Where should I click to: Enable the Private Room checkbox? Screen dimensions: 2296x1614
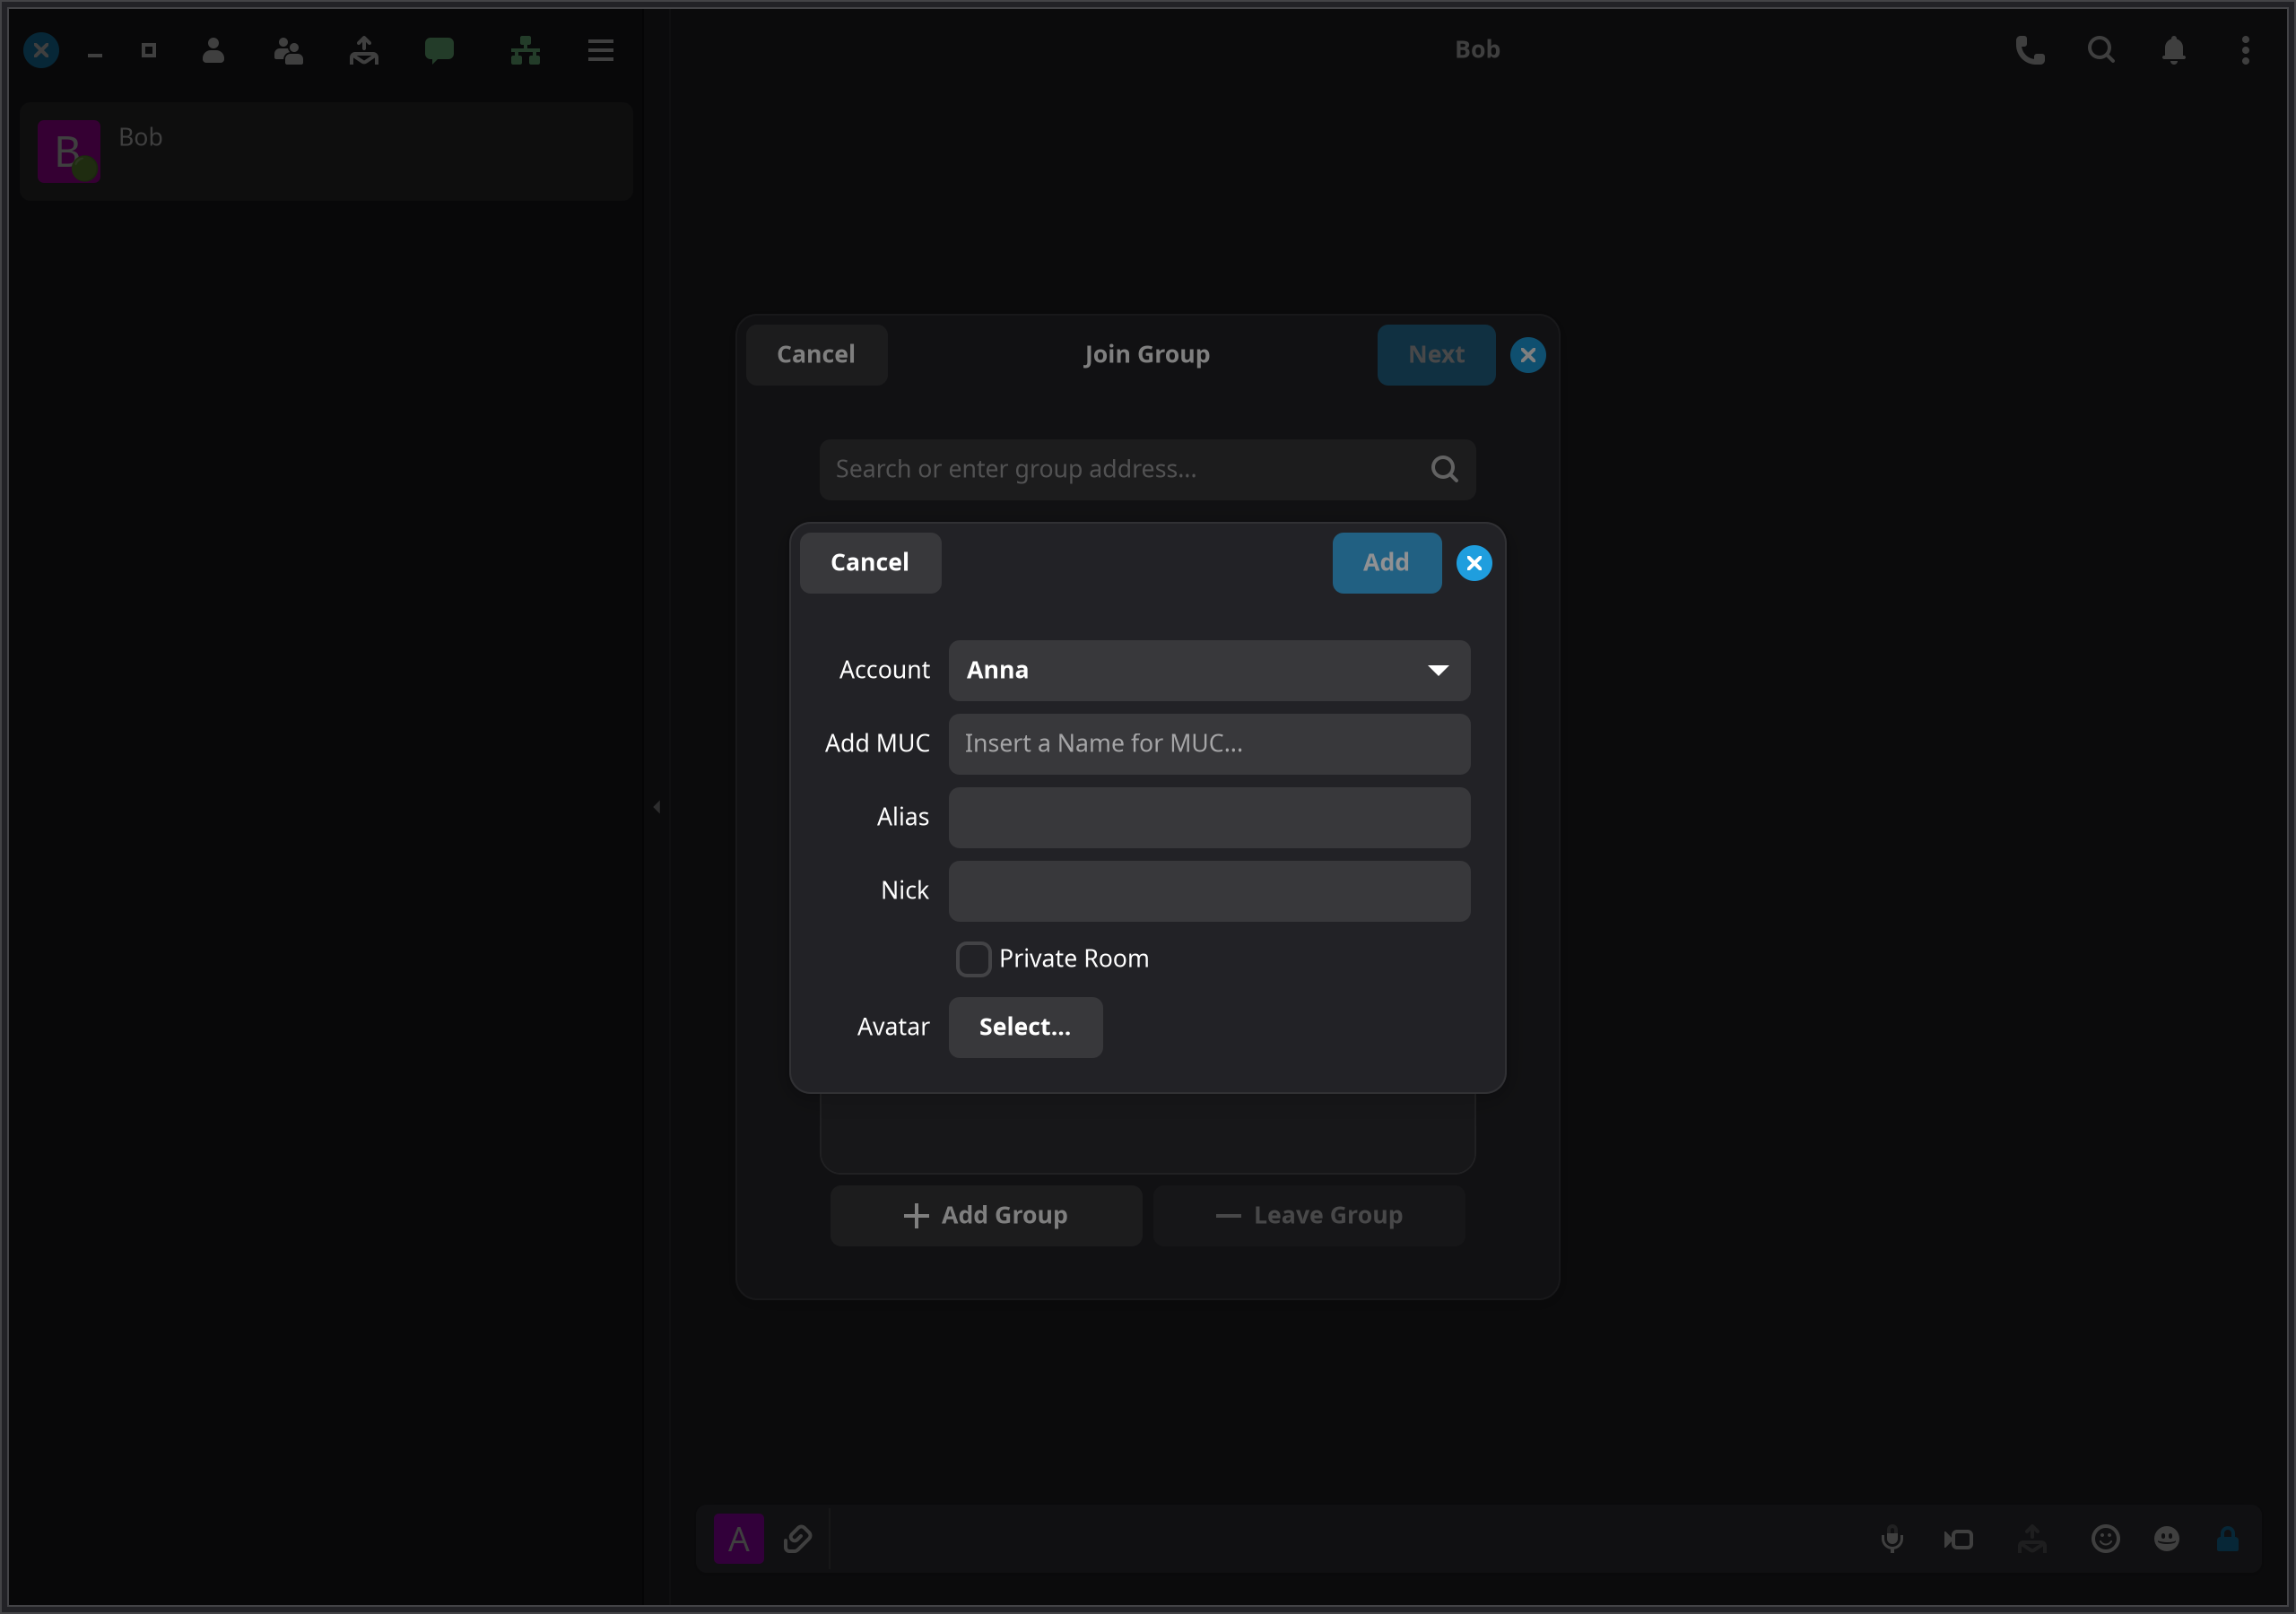pyautogui.click(x=973, y=959)
